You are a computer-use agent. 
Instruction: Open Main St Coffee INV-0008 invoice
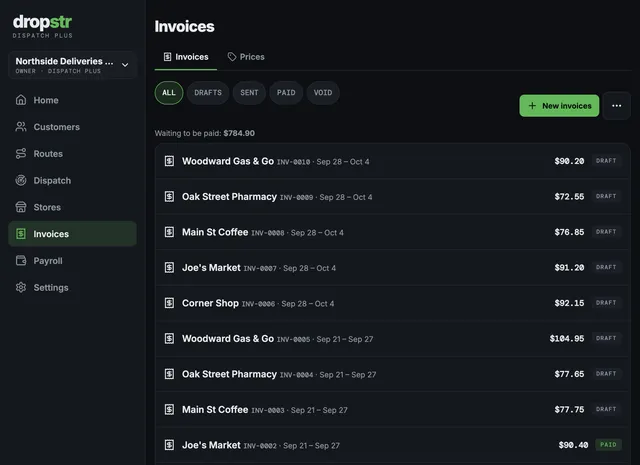tap(393, 232)
